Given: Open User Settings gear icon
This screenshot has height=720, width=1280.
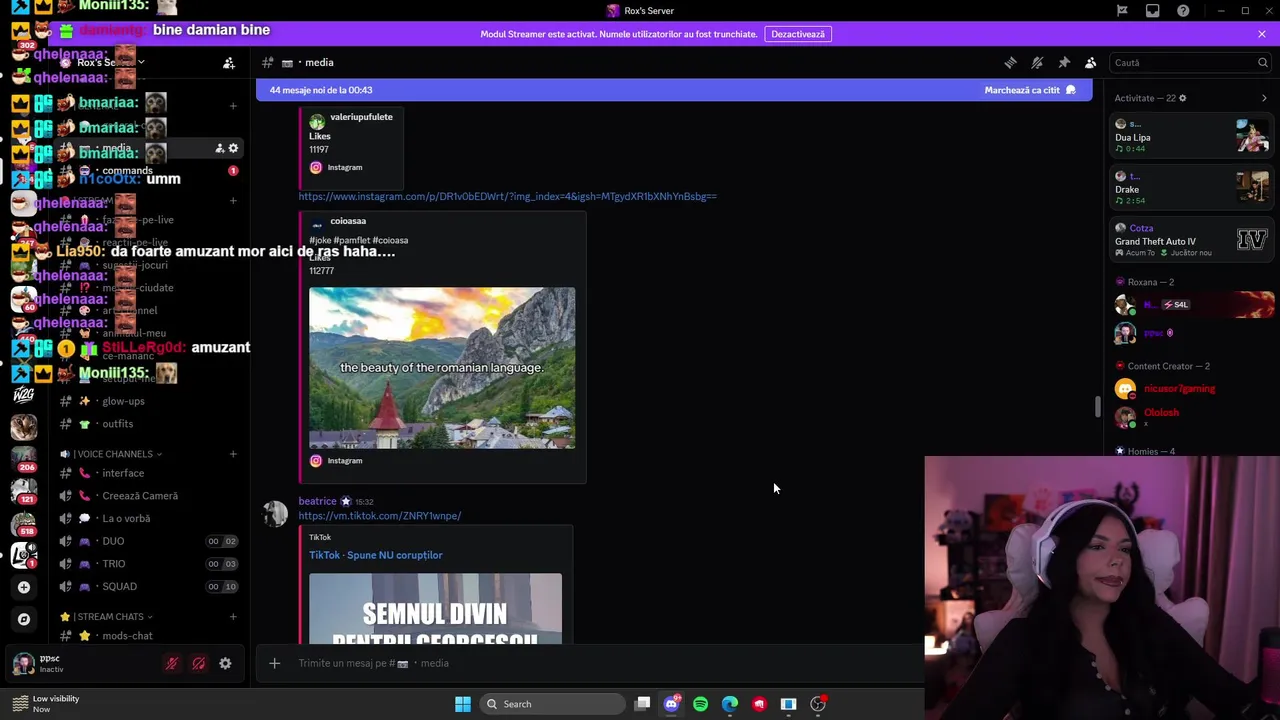Looking at the screenshot, I should click(225, 663).
